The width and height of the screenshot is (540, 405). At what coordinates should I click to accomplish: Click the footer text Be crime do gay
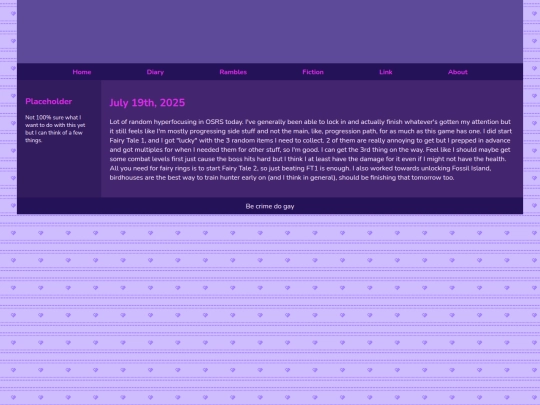(x=270, y=206)
